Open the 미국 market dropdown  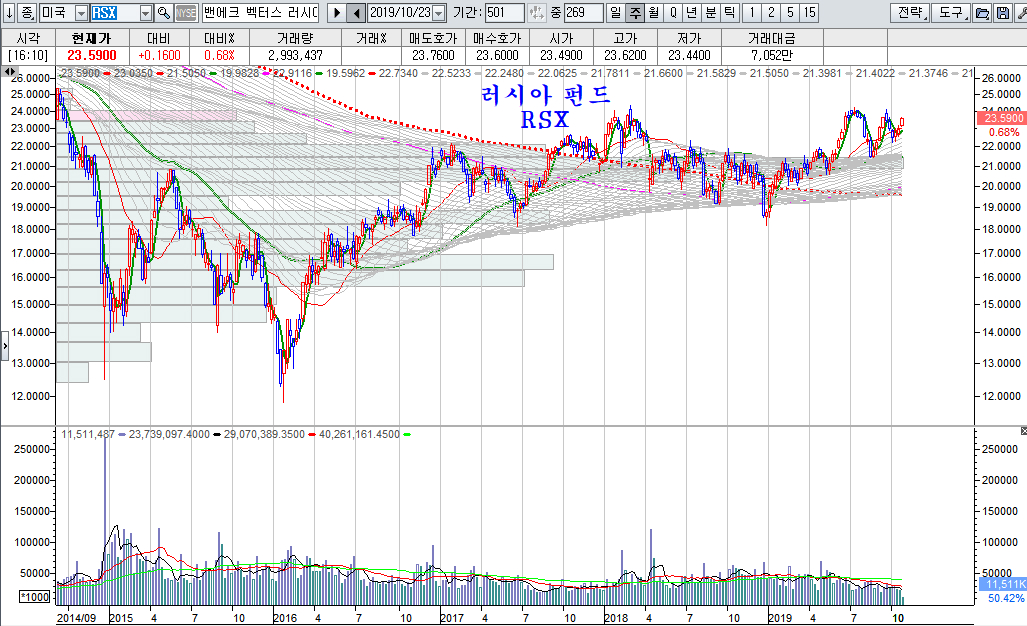pos(81,12)
